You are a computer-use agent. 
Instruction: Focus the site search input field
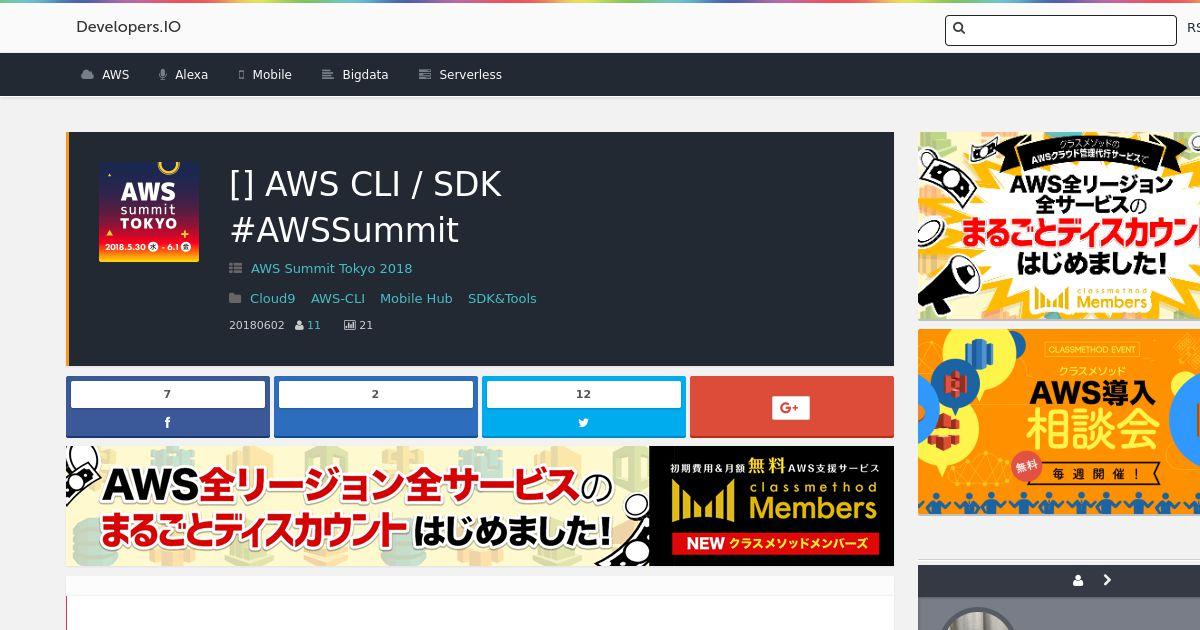click(x=1060, y=30)
